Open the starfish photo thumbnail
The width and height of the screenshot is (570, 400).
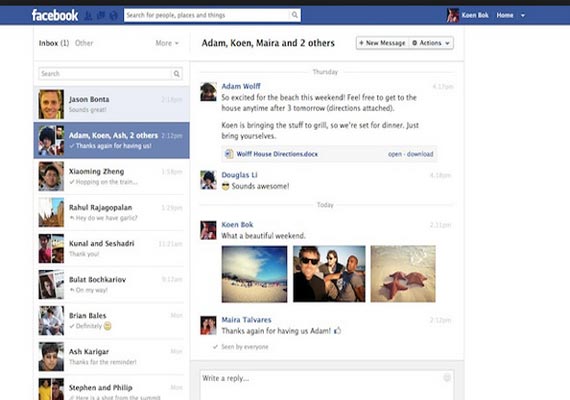403,274
